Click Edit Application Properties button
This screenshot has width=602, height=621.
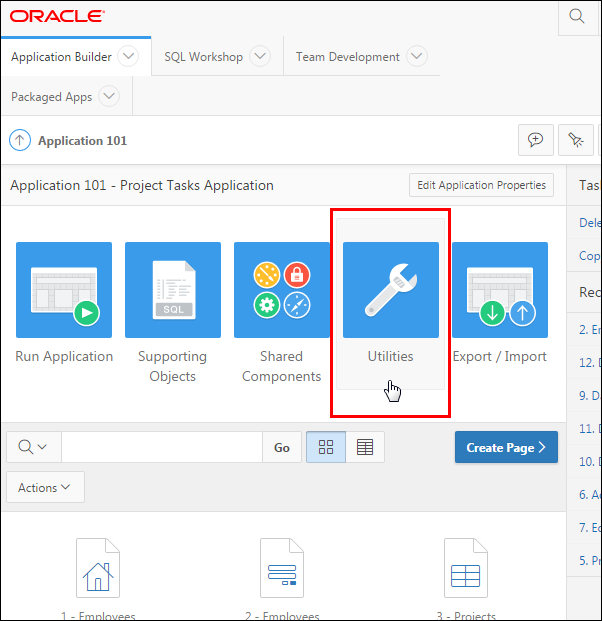click(x=481, y=185)
